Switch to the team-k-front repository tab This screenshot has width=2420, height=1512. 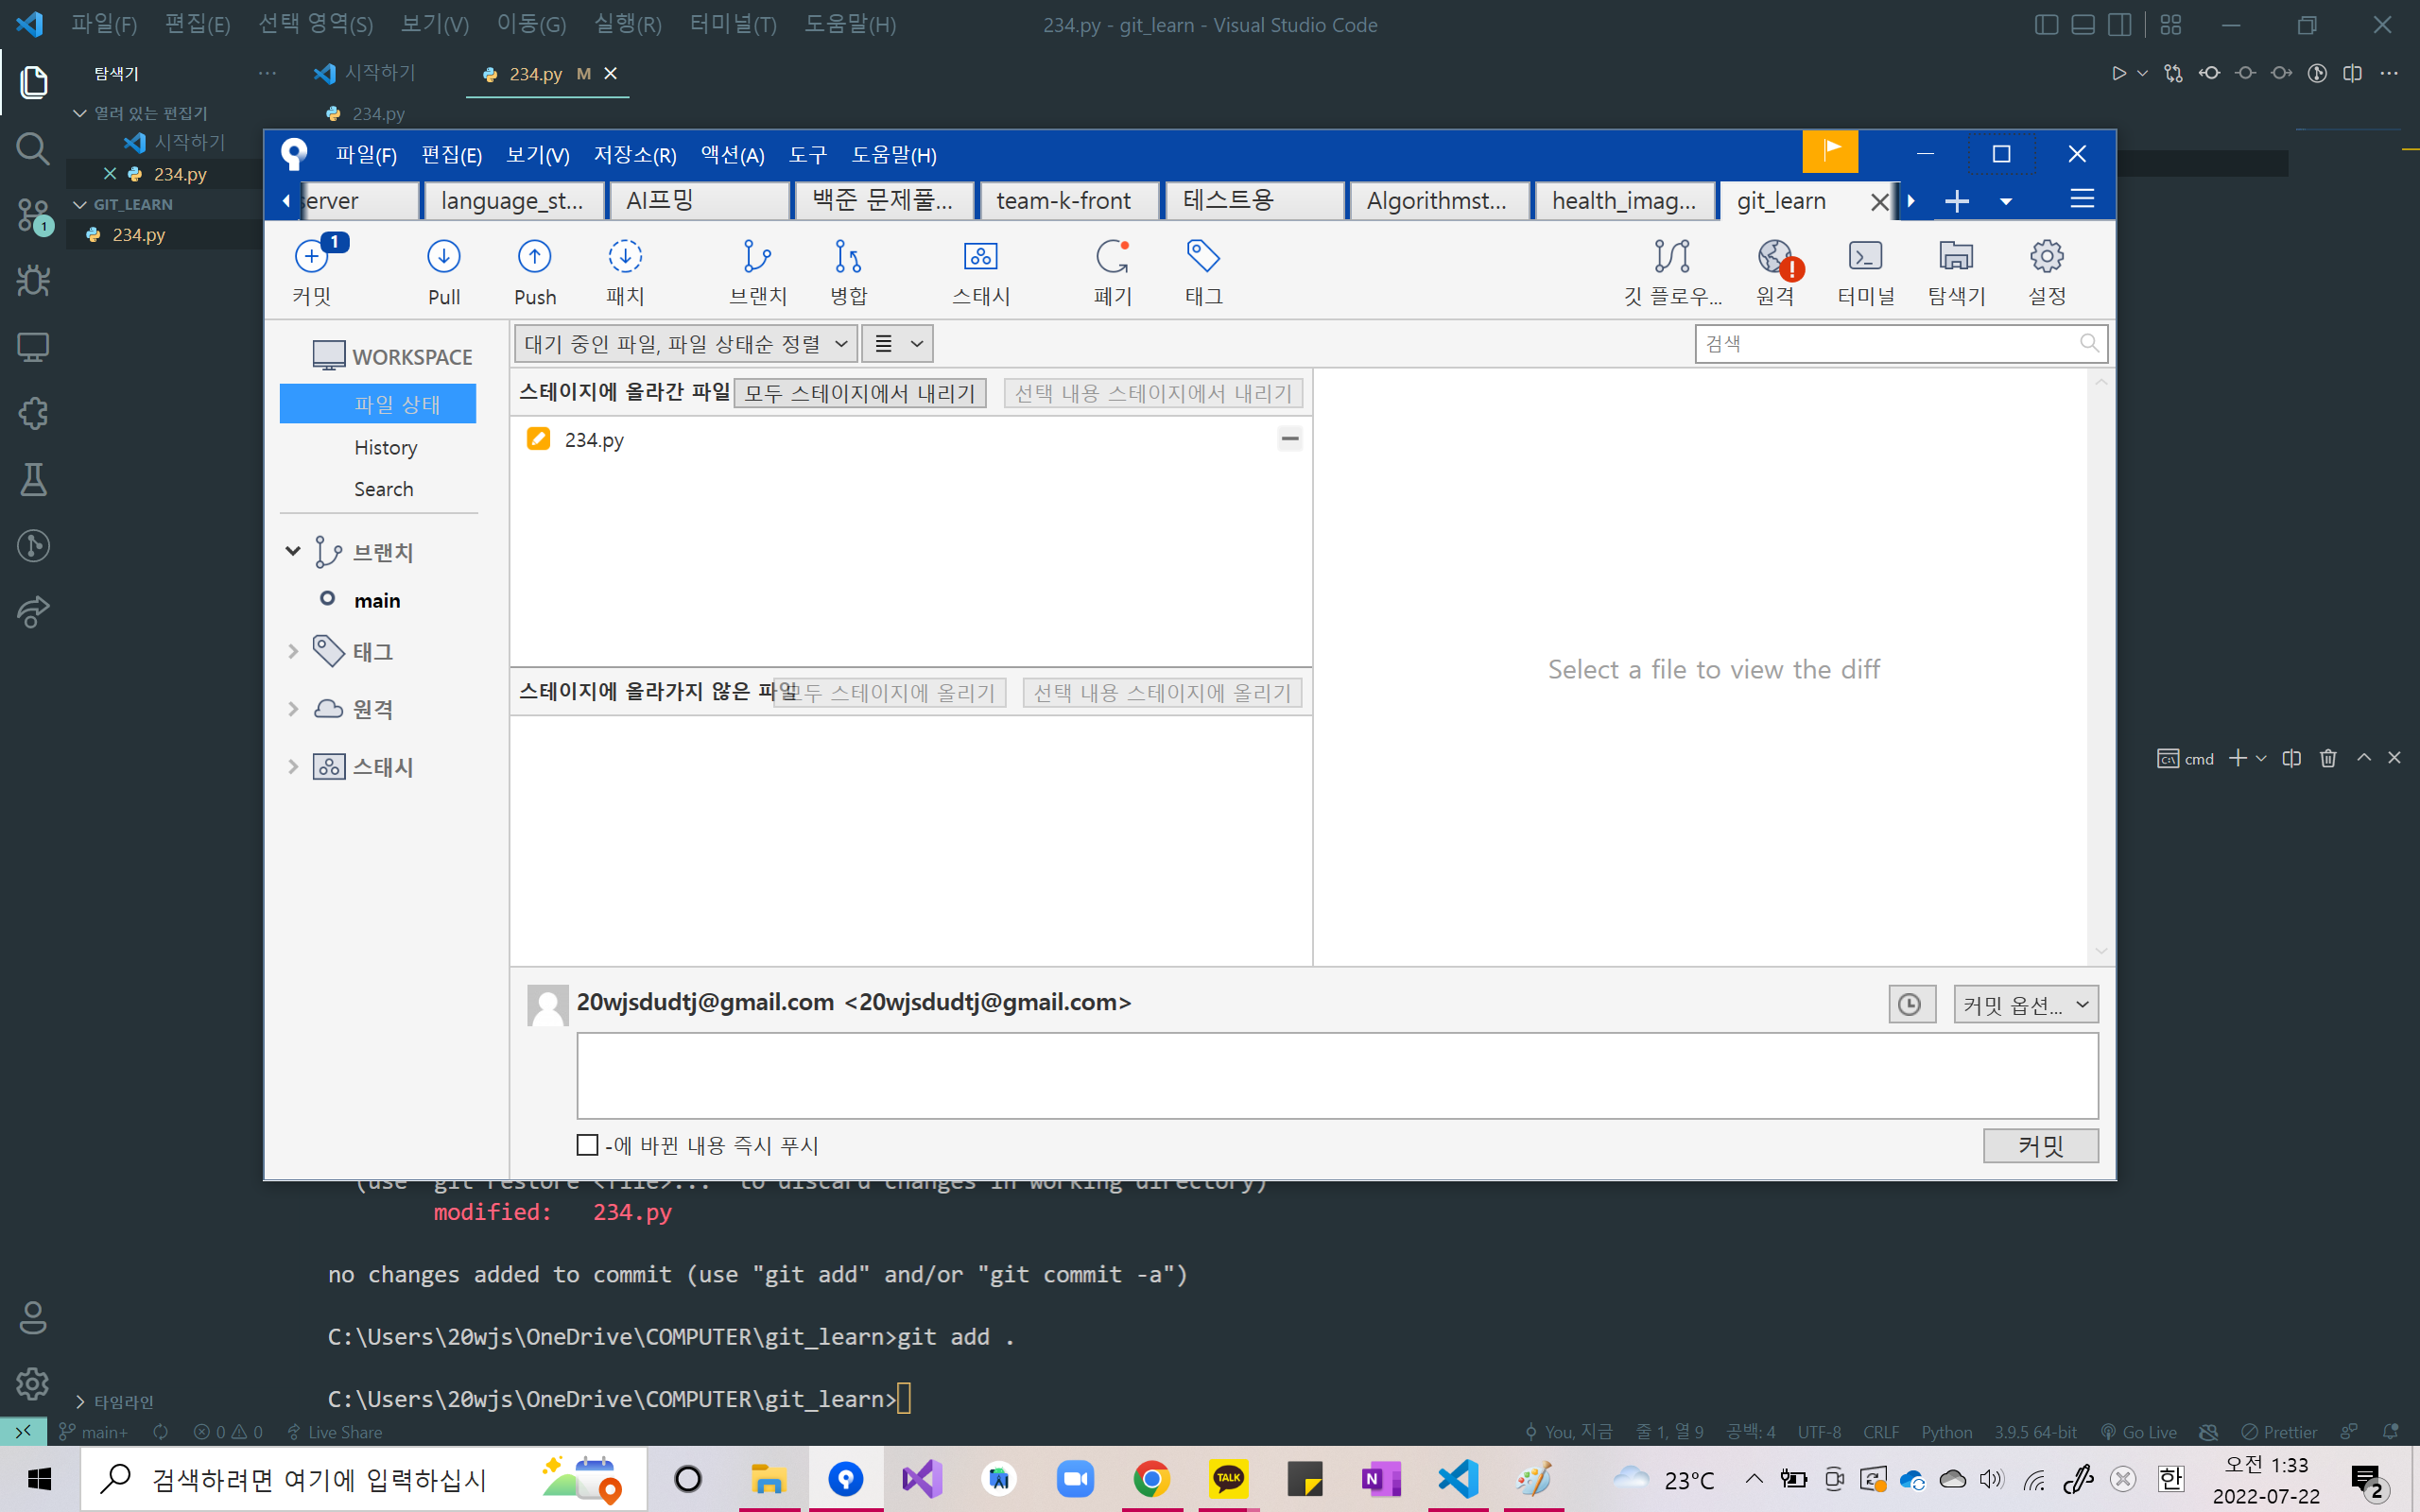pyautogui.click(x=1063, y=201)
